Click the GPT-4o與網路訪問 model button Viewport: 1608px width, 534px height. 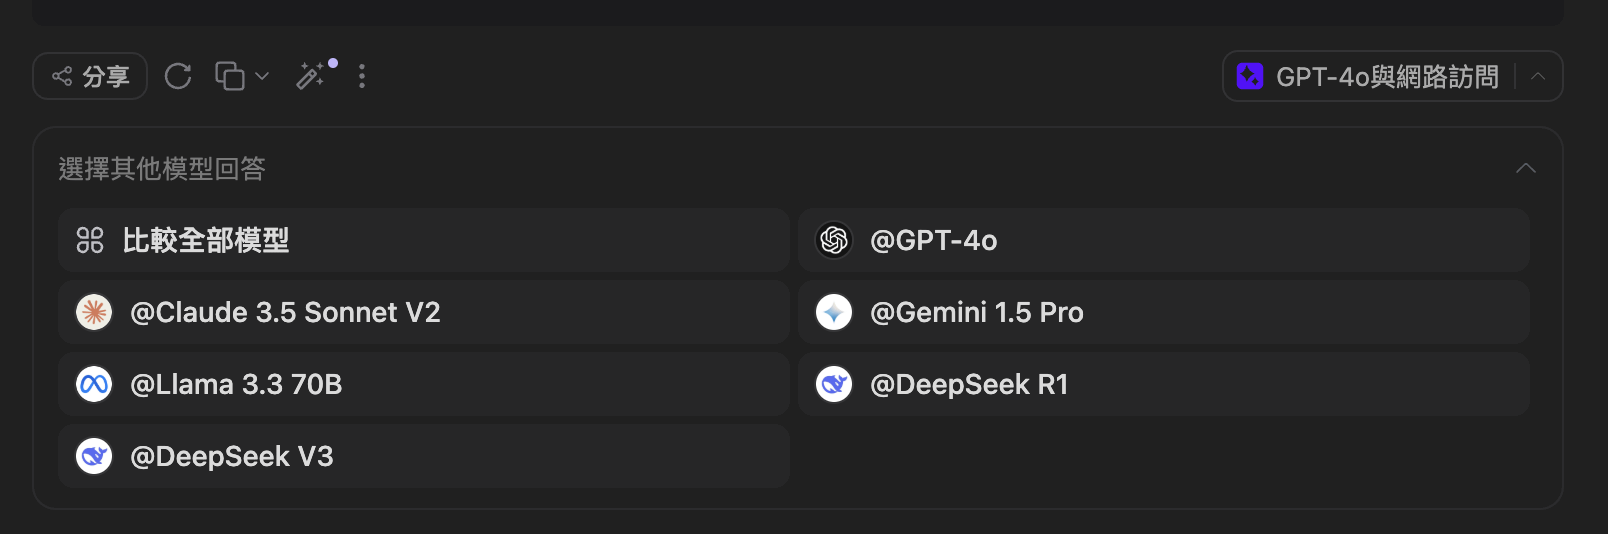click(1386, 76)
